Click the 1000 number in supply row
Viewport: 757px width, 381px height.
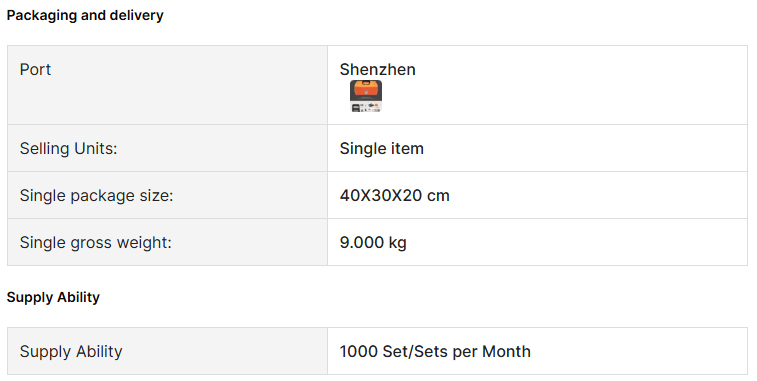click(359, 352)
